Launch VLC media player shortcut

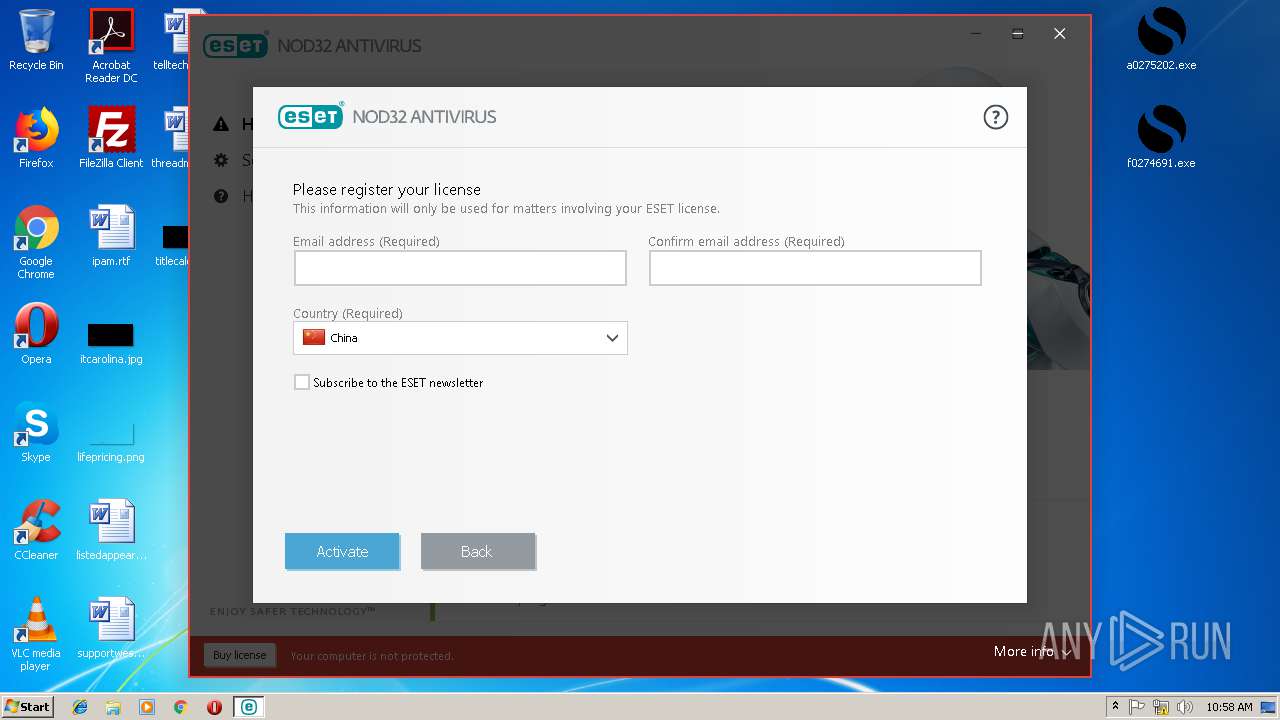(x=36, y=634)
